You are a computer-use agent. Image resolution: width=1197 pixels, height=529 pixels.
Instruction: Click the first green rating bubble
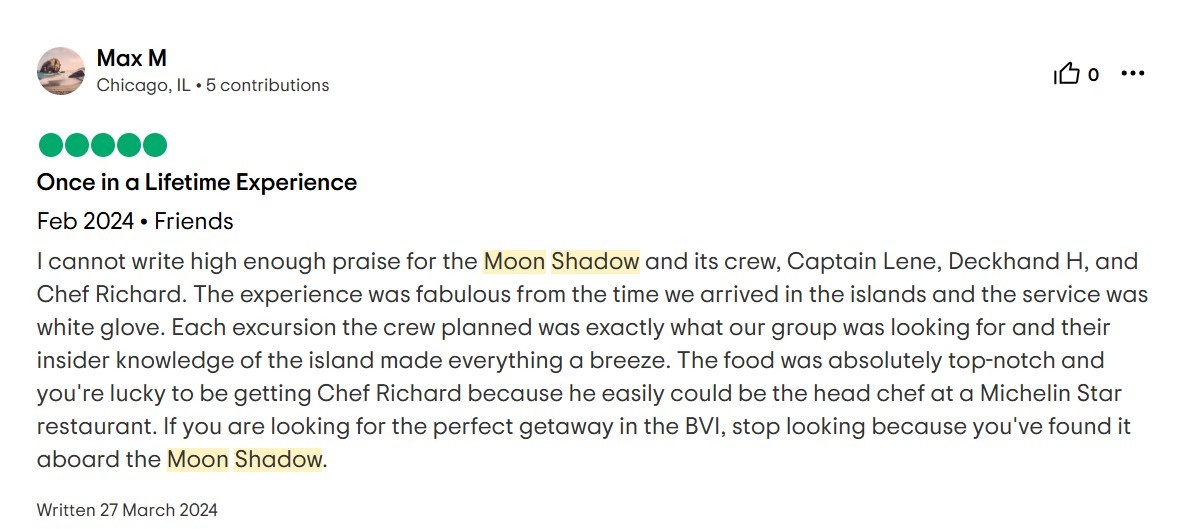pos(50,146)
